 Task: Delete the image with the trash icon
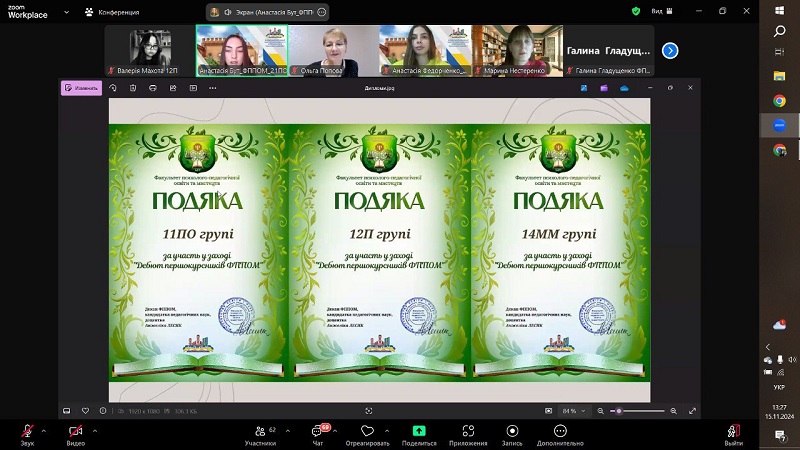point(133,88)
